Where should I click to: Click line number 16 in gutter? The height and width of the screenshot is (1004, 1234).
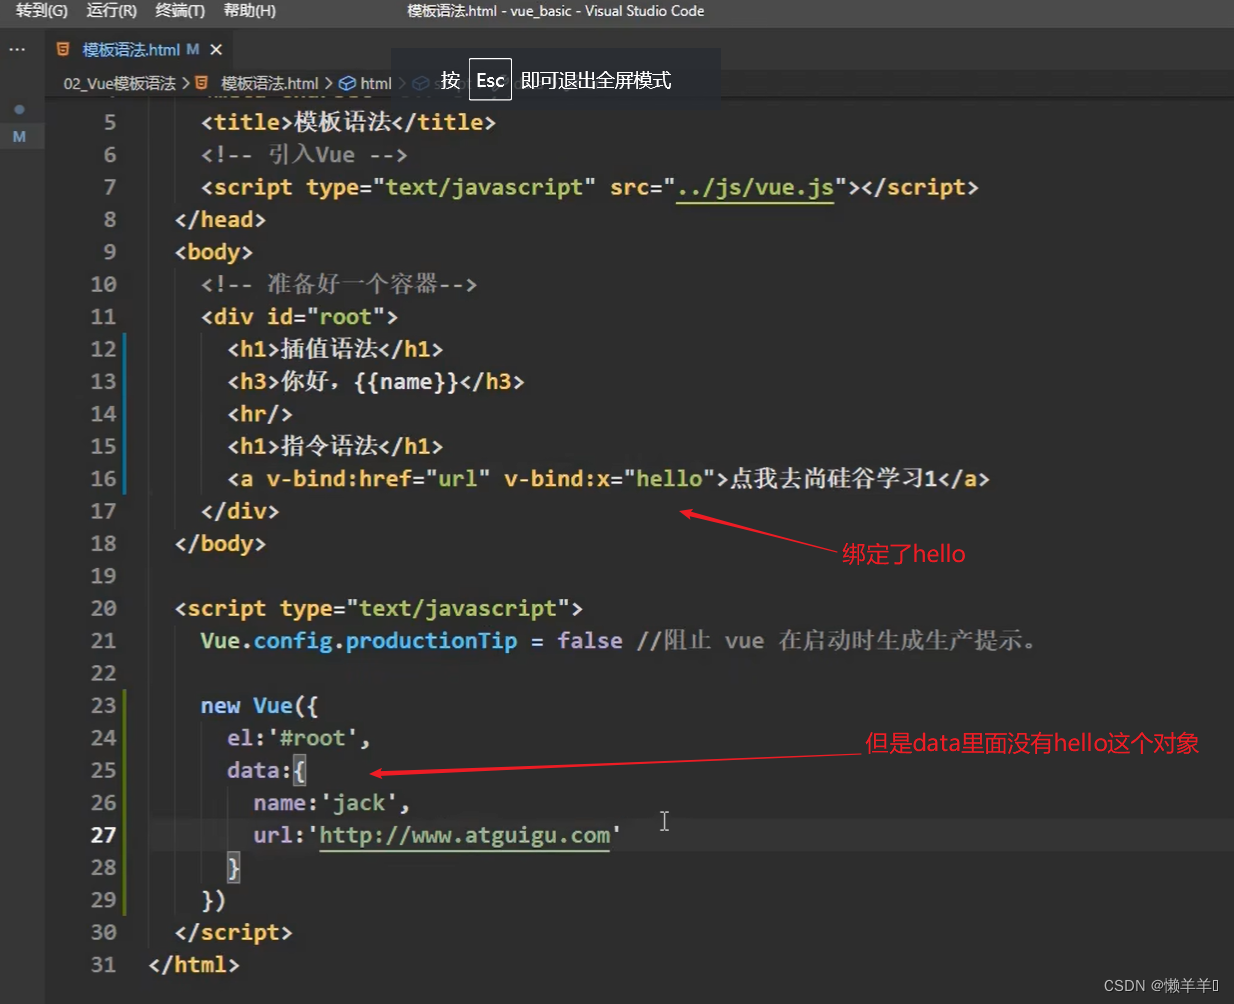tap(103, 478)
